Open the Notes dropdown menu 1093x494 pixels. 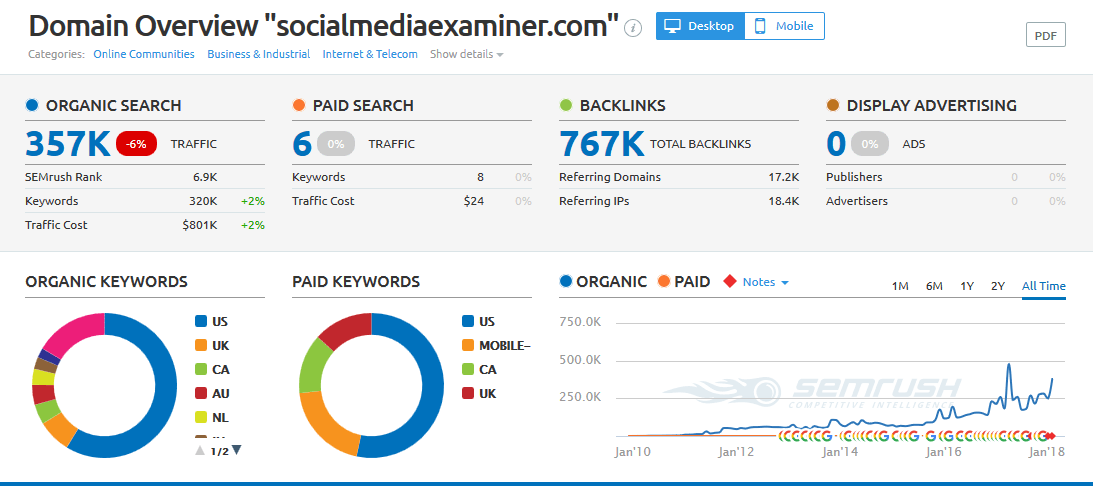click(766, 282)
